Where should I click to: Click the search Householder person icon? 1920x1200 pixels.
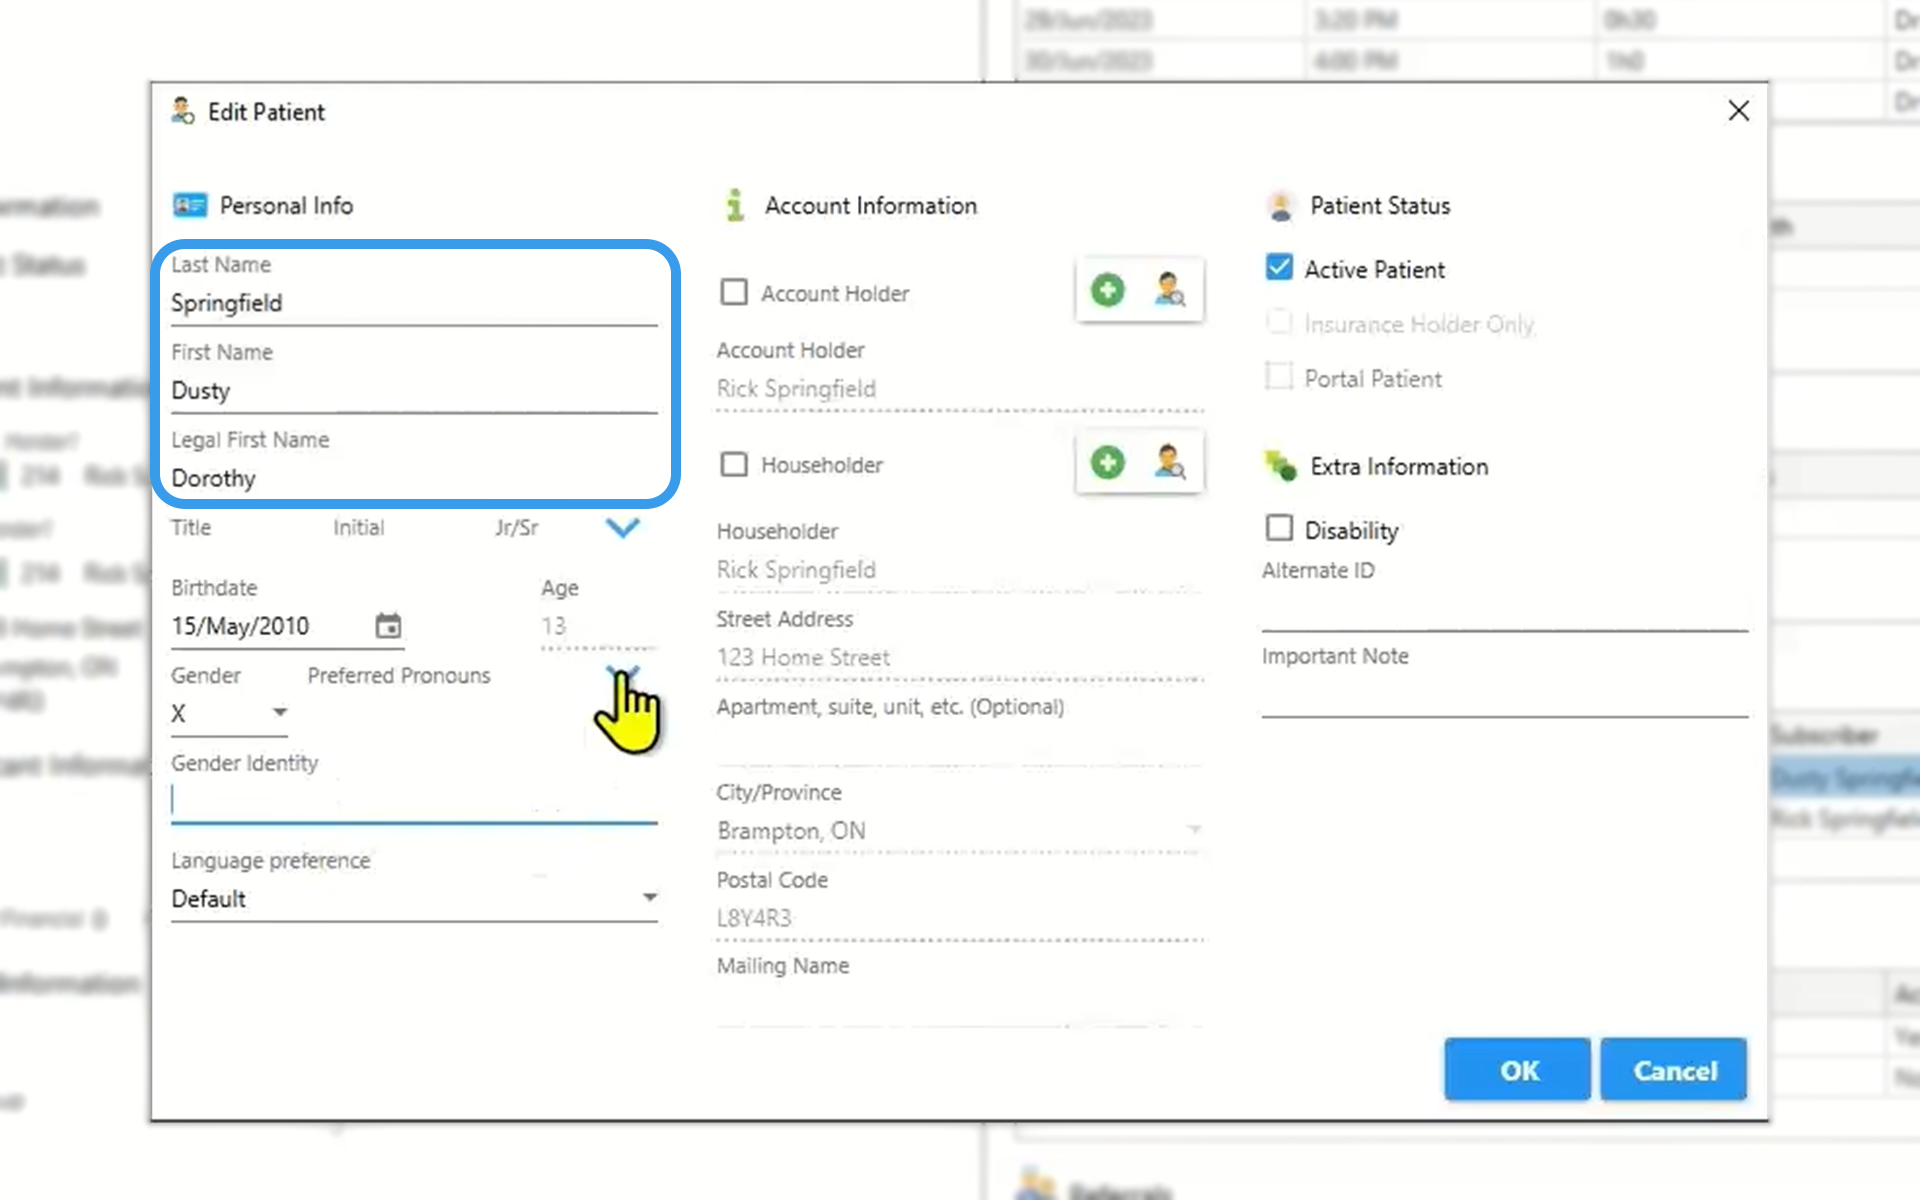click(1169, 463)
